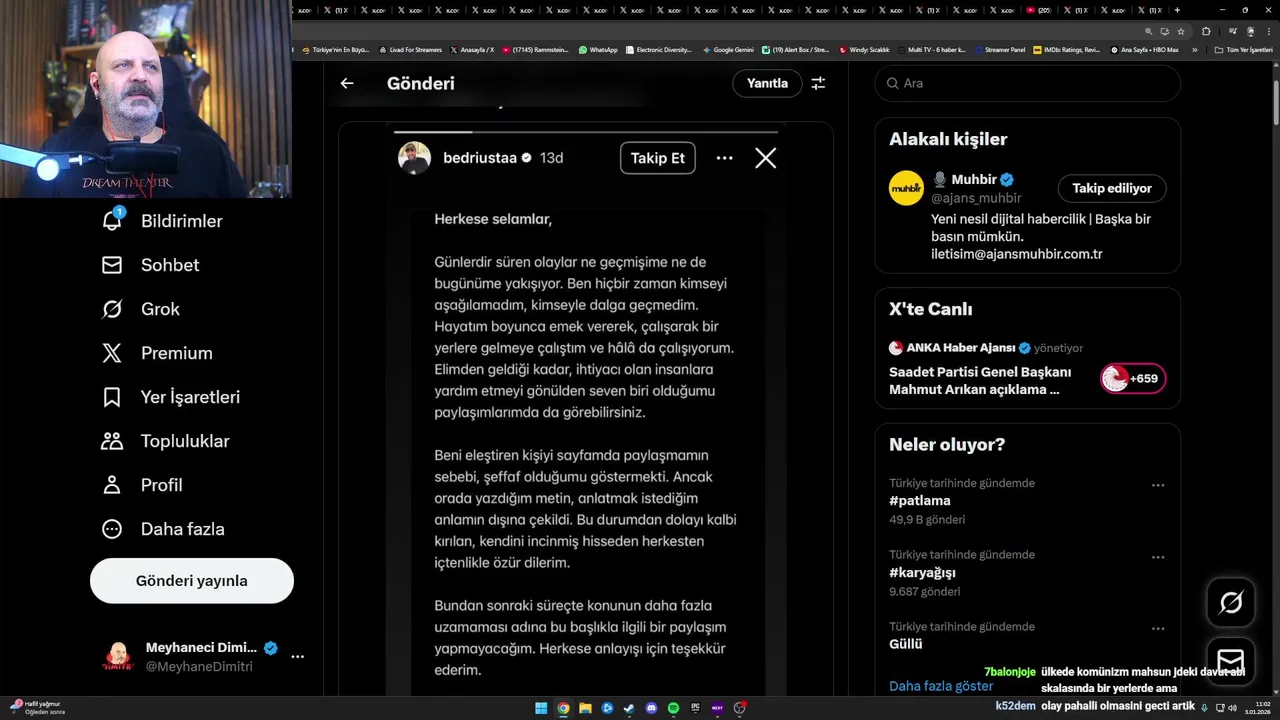Focus the Ara search field
Screen dimensions: 1280x720
click(x=1028, y=84)
